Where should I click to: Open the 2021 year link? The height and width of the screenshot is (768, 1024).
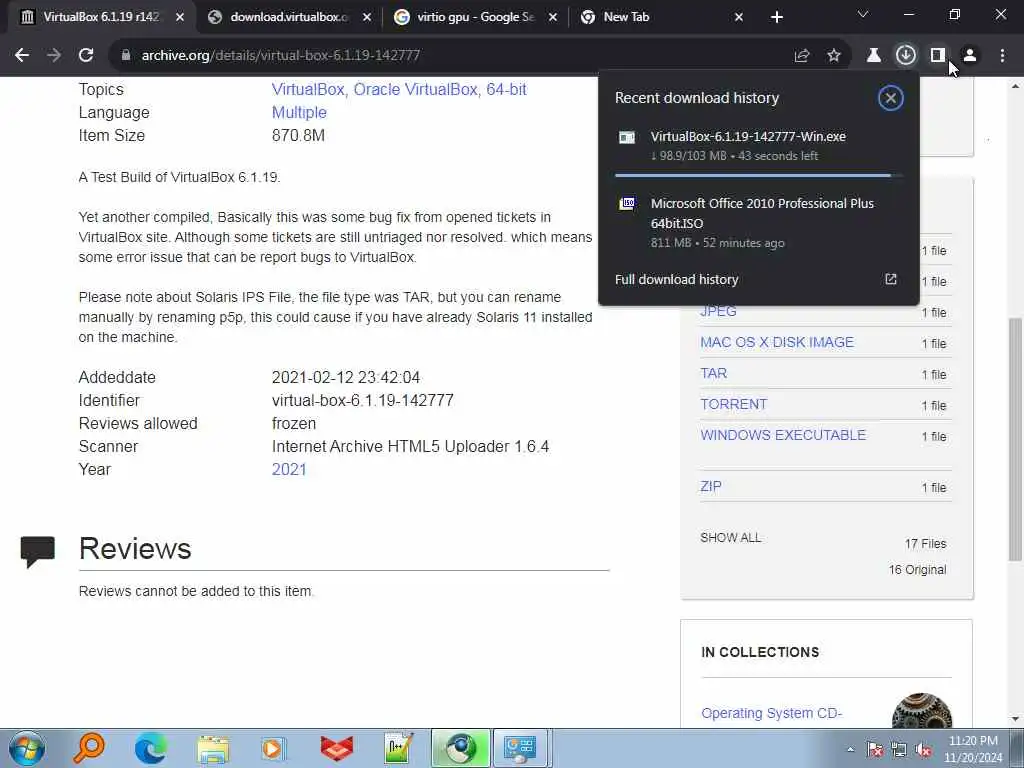(x=289, y=470)
